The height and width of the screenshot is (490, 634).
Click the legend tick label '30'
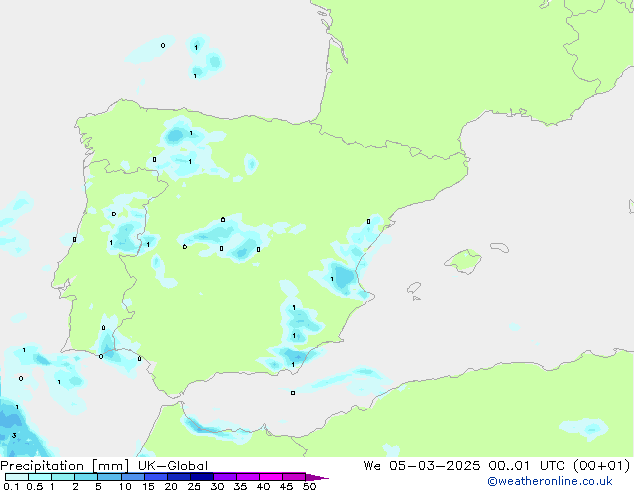[217, 486]
